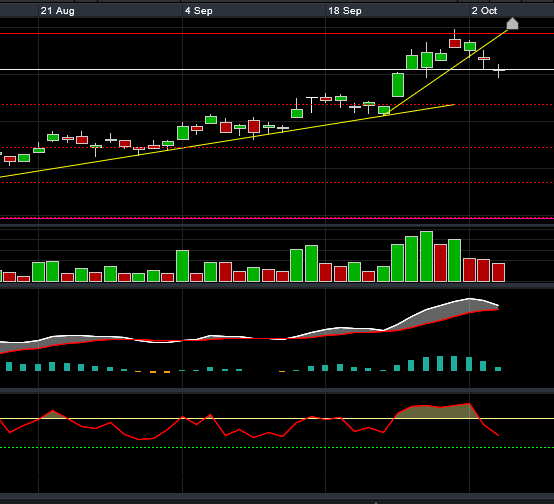Select the last red volume bar

point(499,272)
